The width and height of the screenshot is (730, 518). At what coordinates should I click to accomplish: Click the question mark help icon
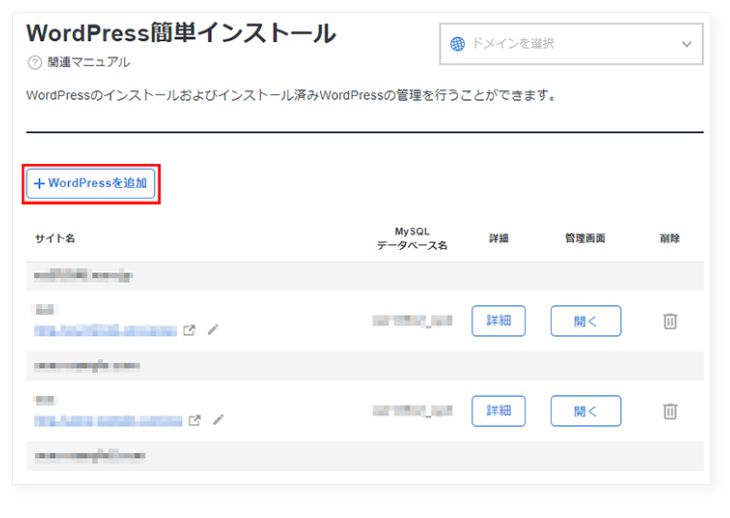pyautogui.click(x=34, y=62)
